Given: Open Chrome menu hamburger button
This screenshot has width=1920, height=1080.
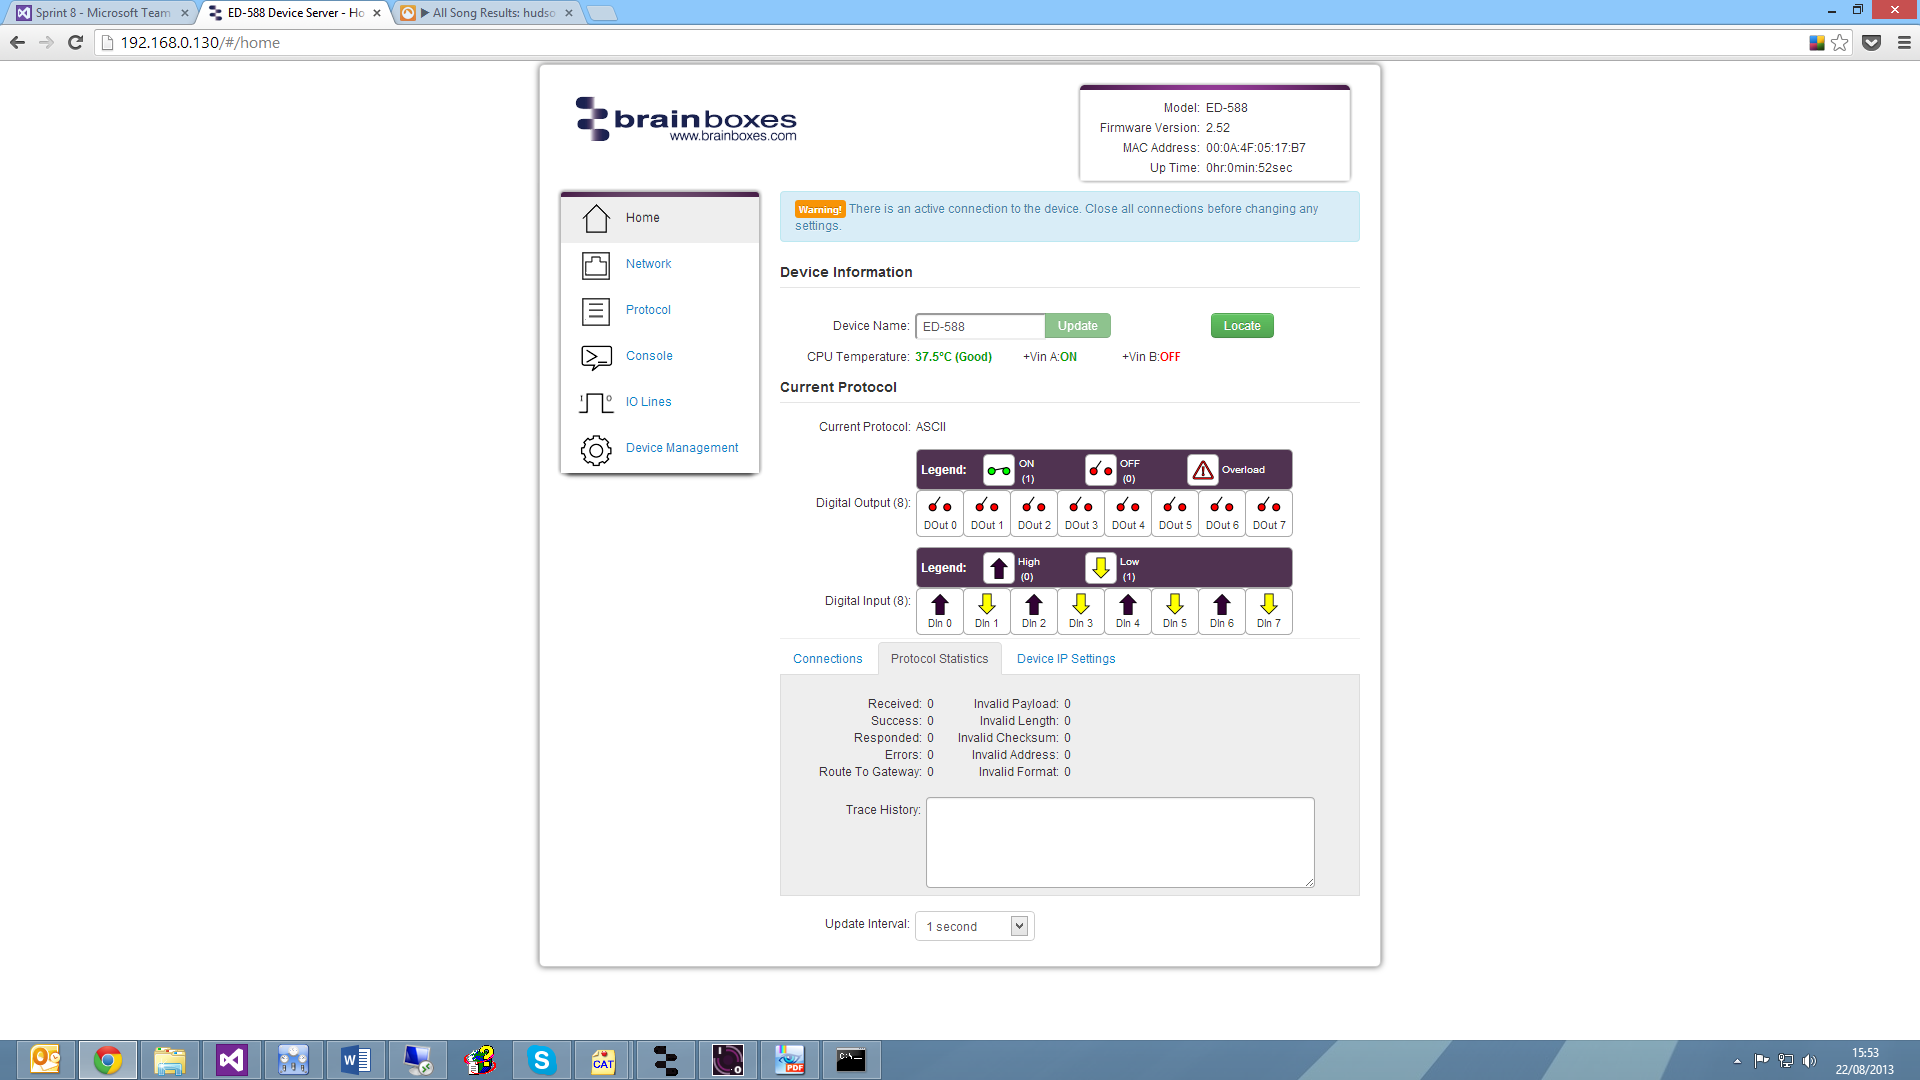Looking at the screenshot, I should pos(1904,42).
